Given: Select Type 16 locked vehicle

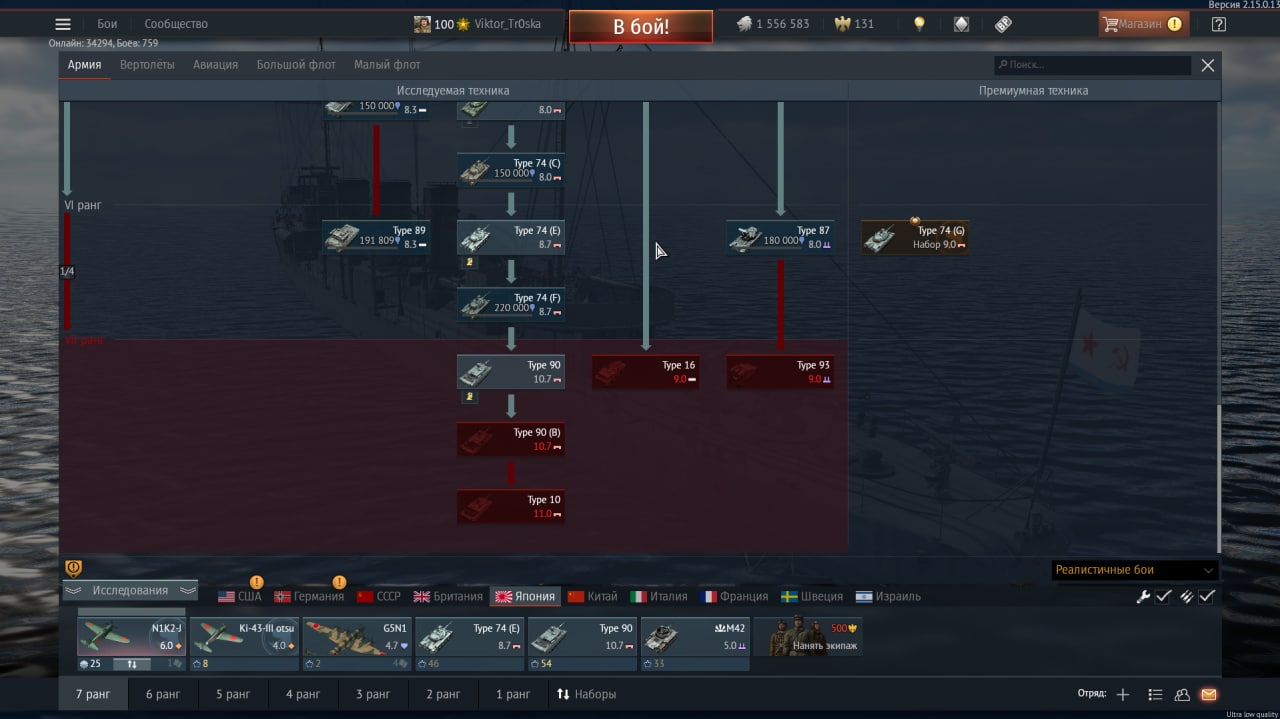Looking at the screenshot, I should tap(645, 372).
